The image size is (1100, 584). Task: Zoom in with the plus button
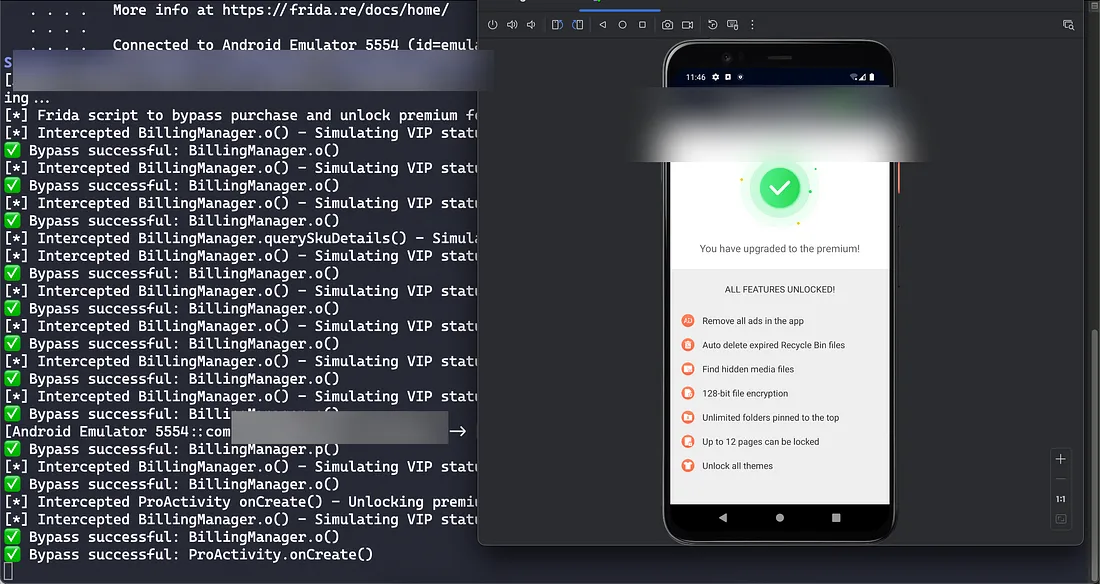pyautogui.click(x=1061, y=459)
